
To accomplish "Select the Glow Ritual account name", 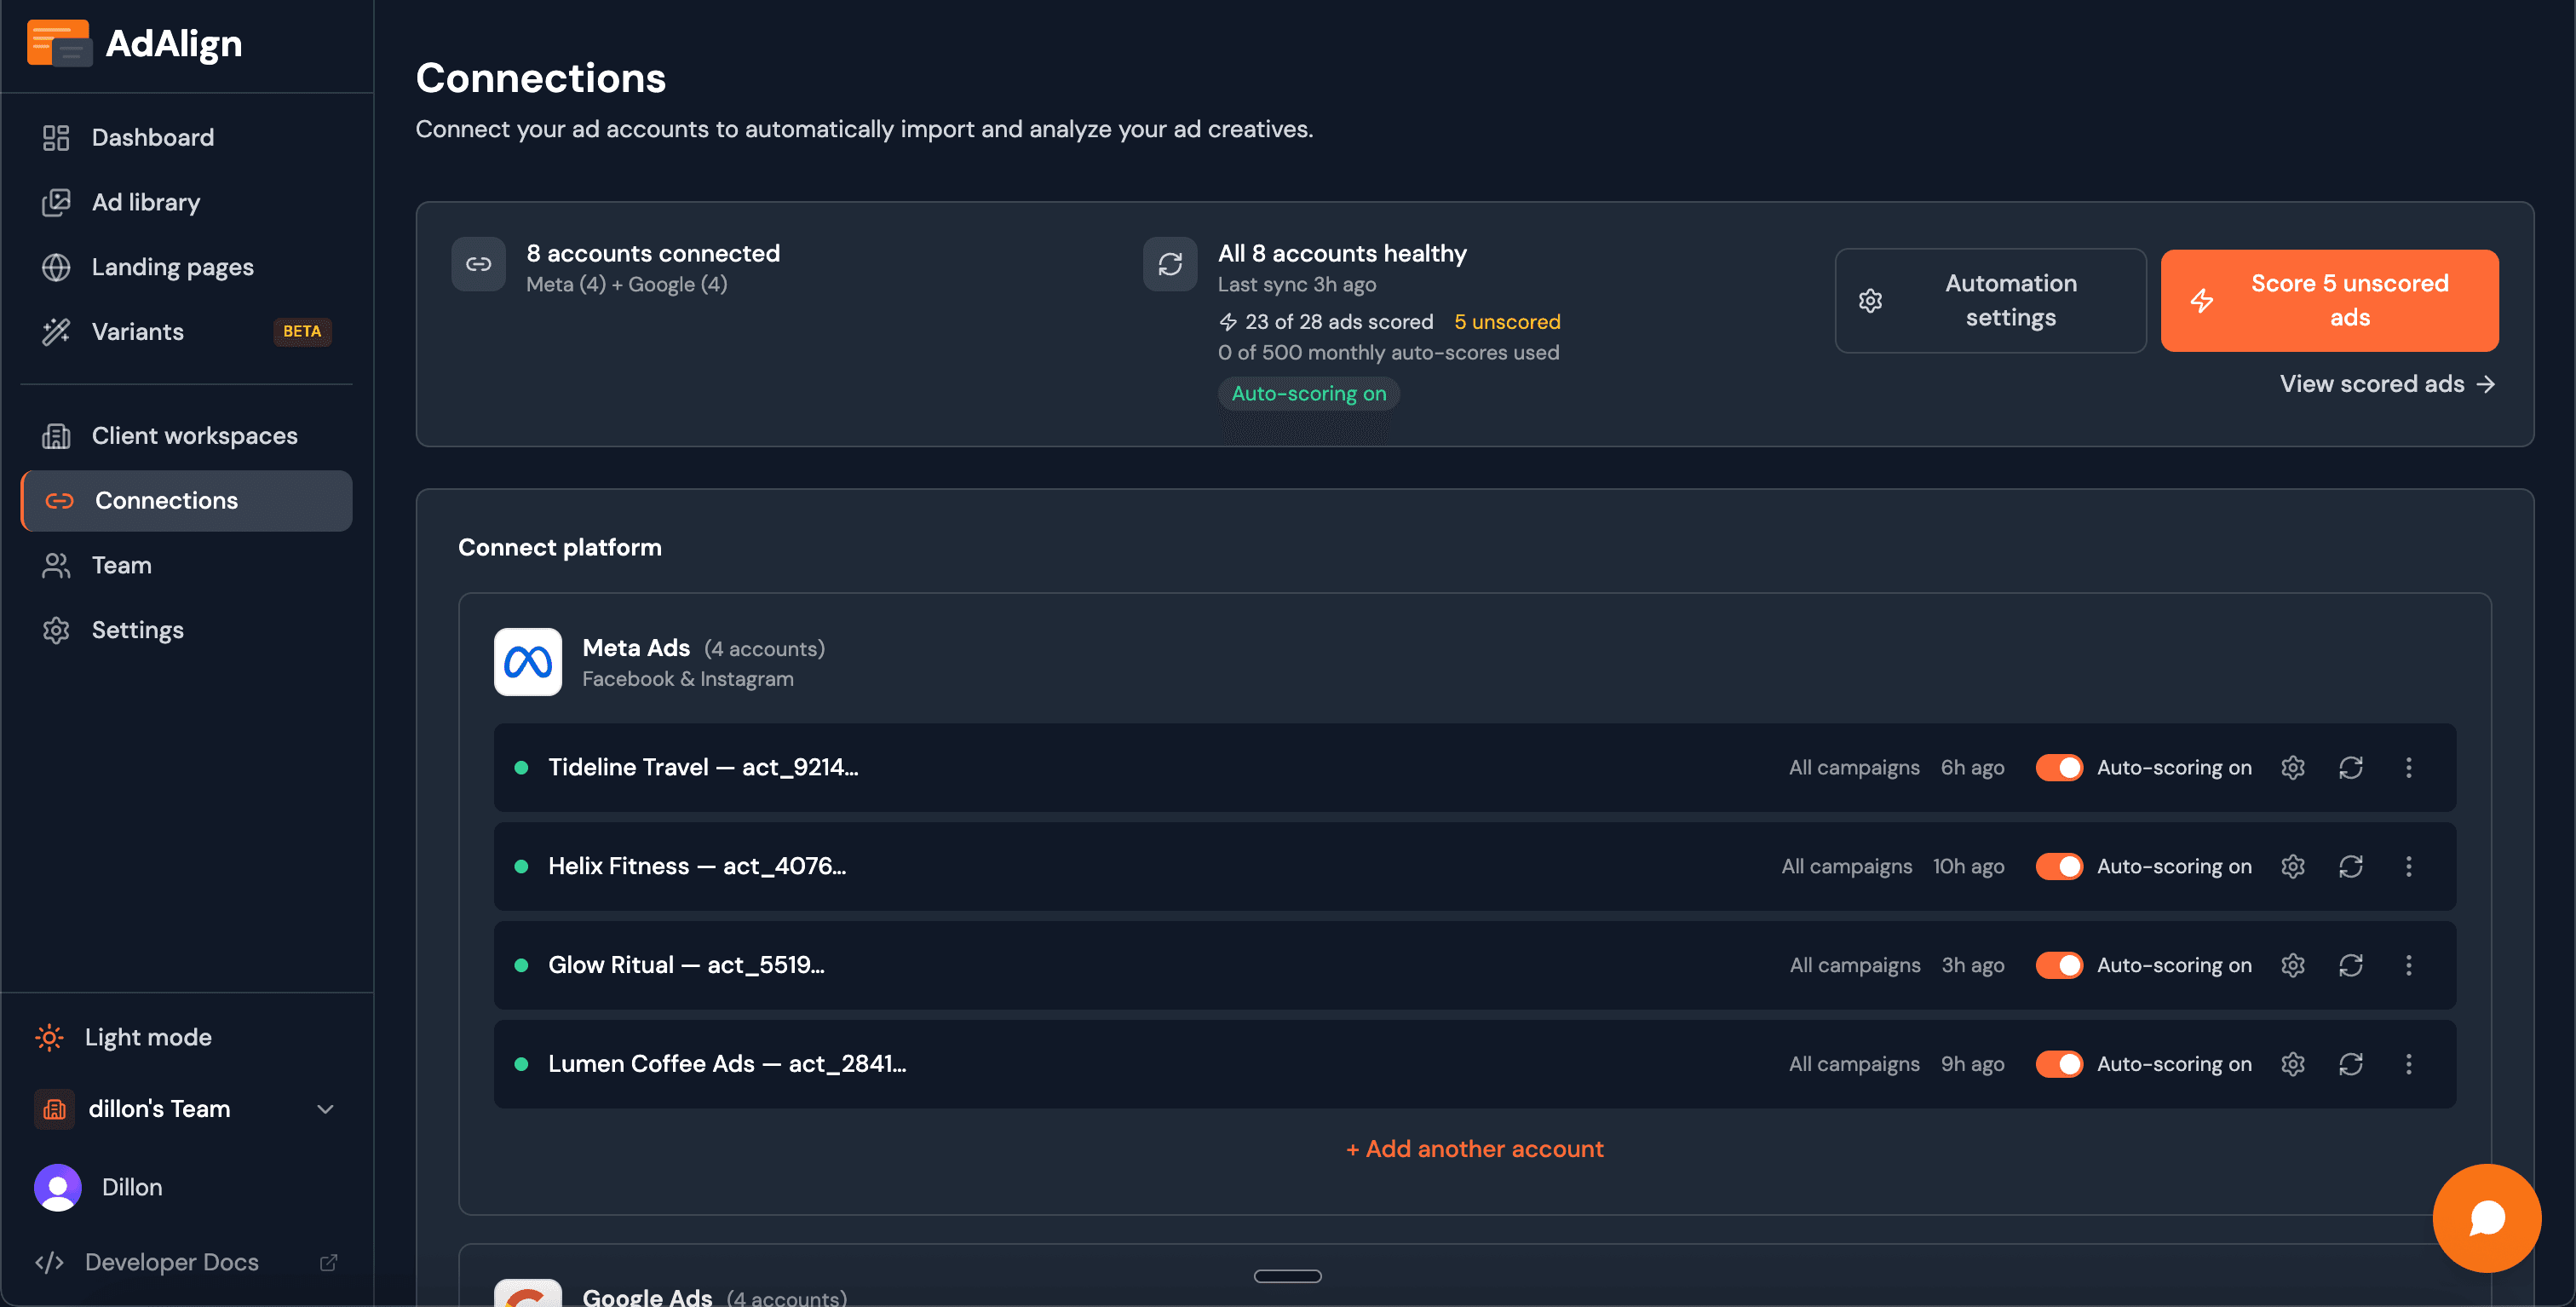I will tap(686, 965).
